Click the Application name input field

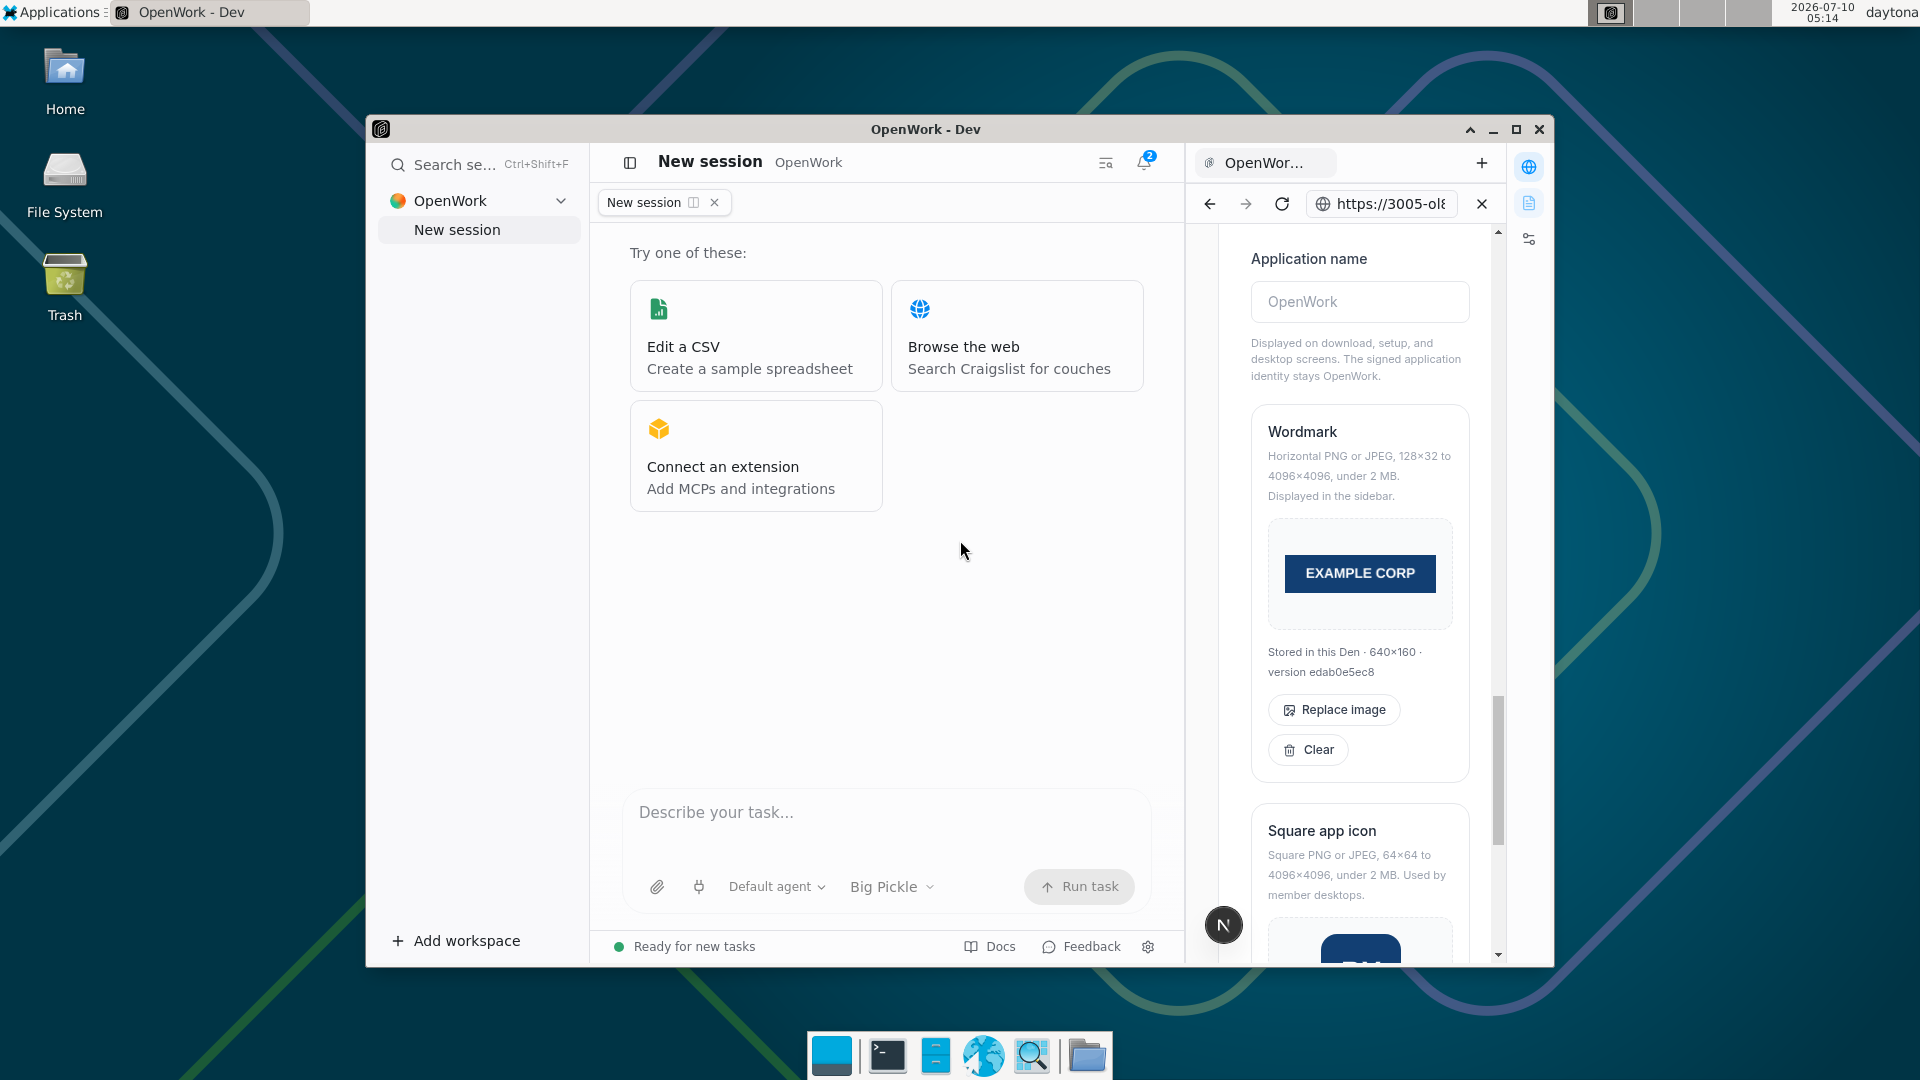pos(1360,302)
